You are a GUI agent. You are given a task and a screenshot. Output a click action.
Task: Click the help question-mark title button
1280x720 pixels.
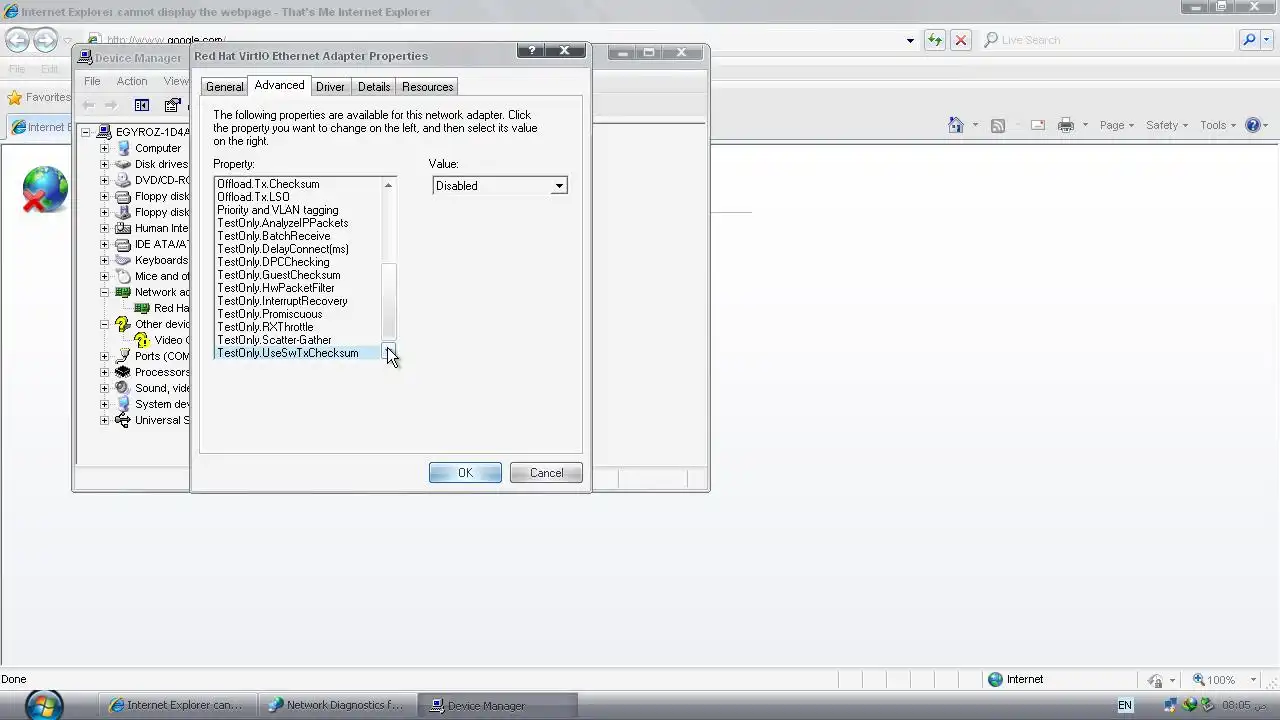(531, 51)
